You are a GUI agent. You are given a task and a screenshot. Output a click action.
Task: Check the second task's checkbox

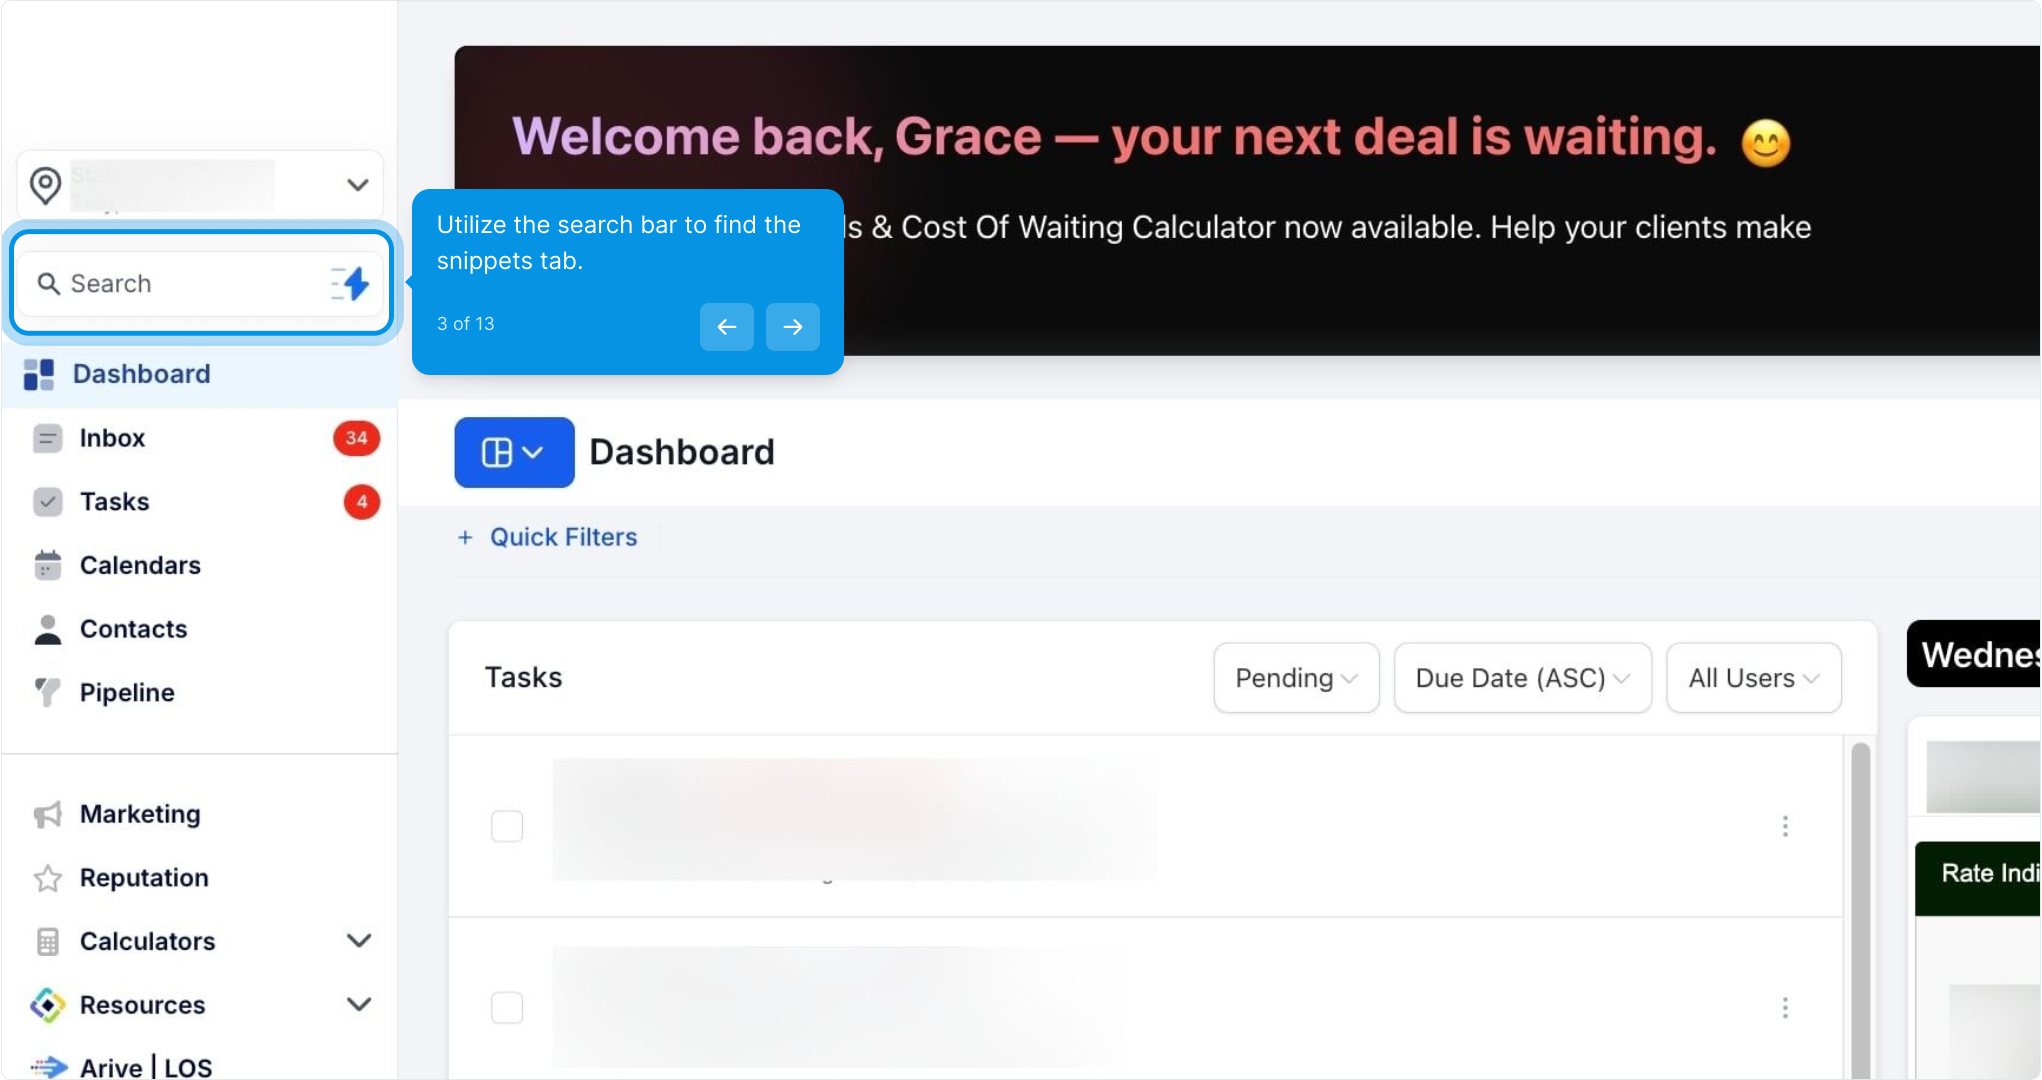507,1007
